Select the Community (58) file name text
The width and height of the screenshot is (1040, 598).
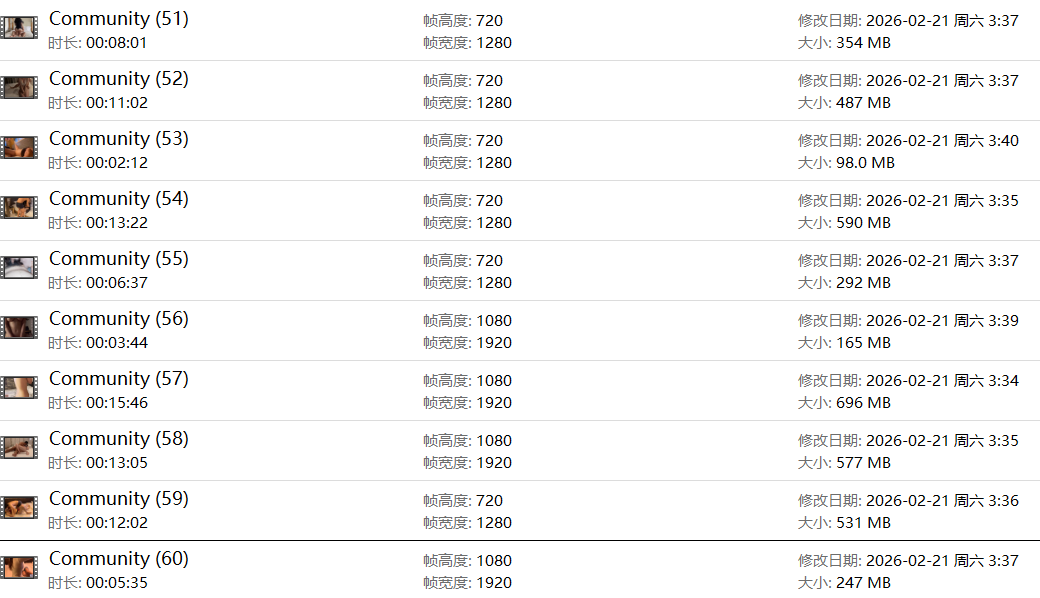[x=118, y=439]
